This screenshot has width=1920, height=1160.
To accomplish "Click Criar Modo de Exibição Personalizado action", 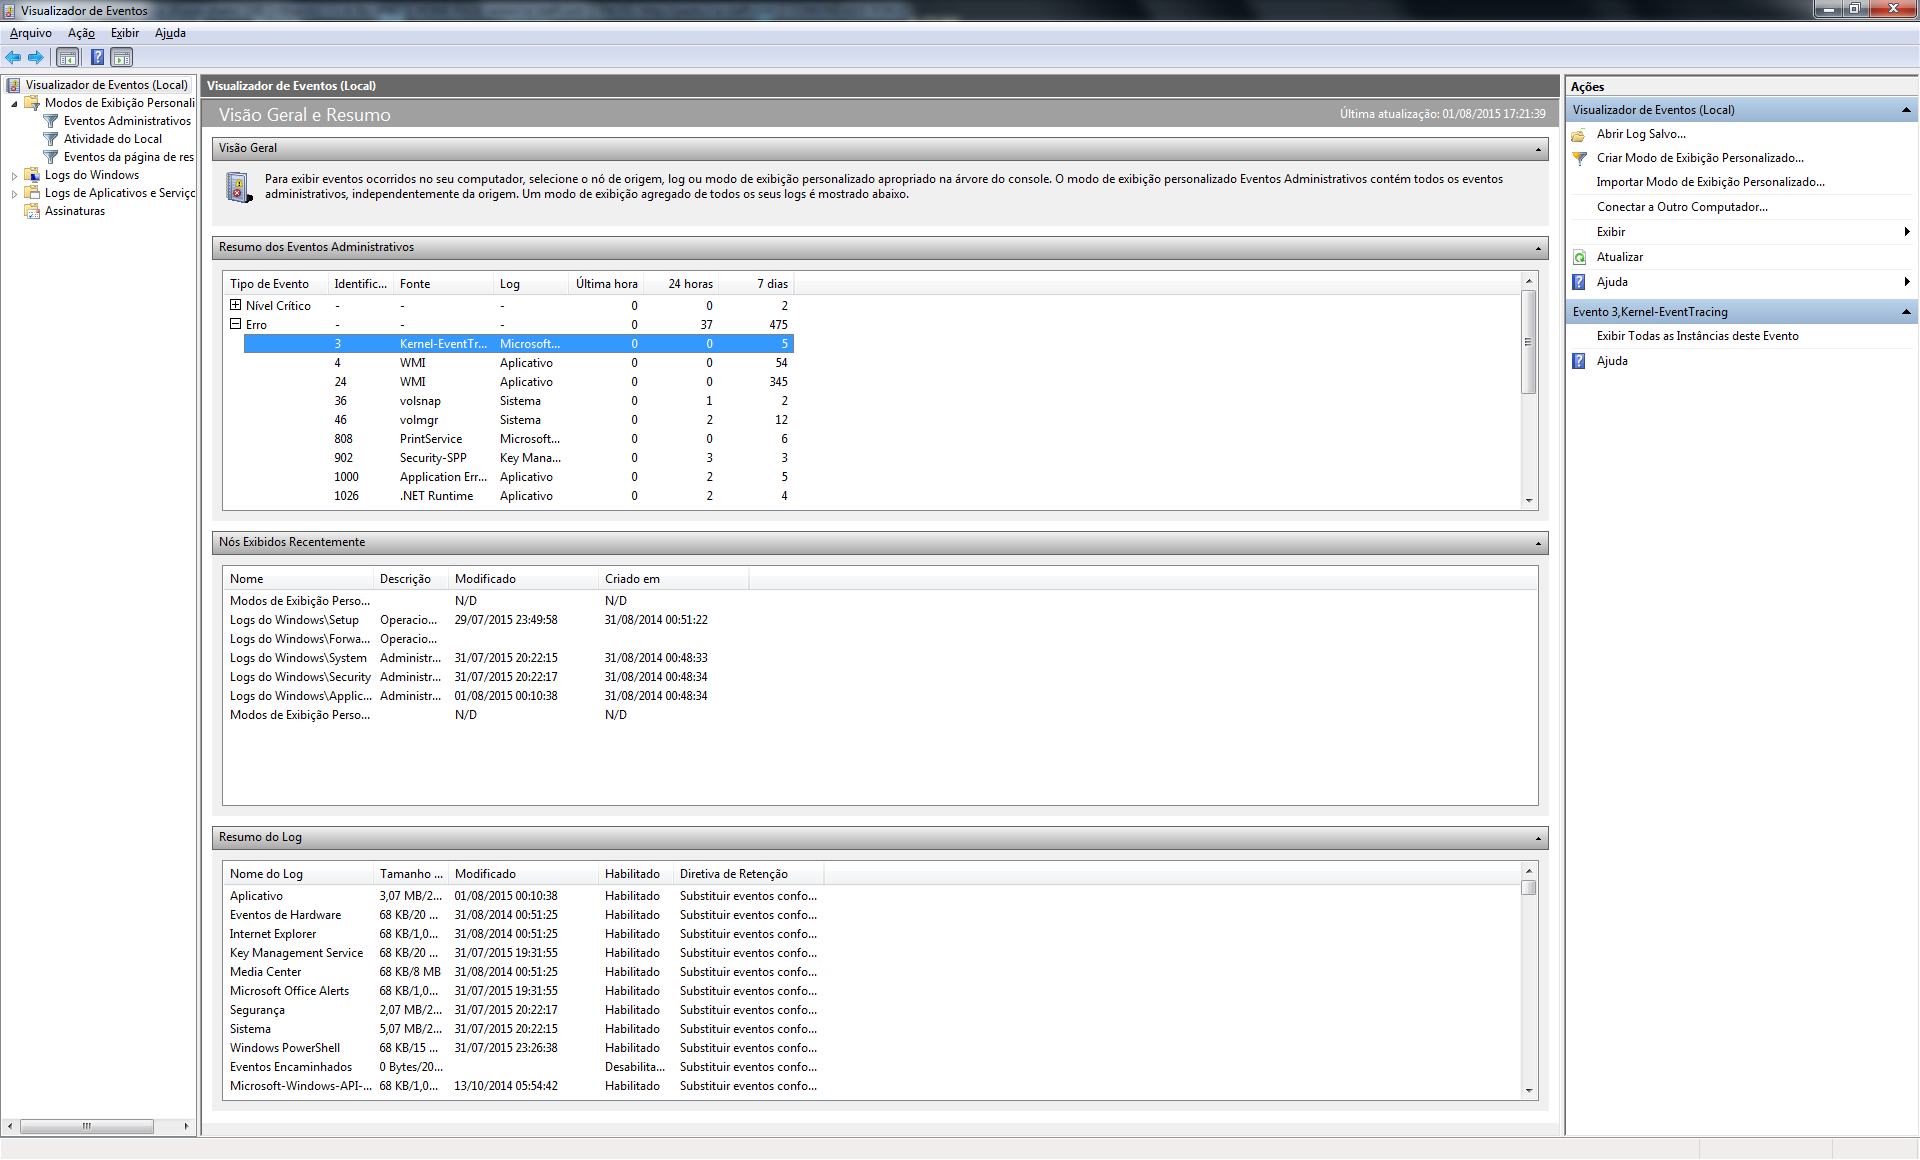I will tap(1700, 158).
